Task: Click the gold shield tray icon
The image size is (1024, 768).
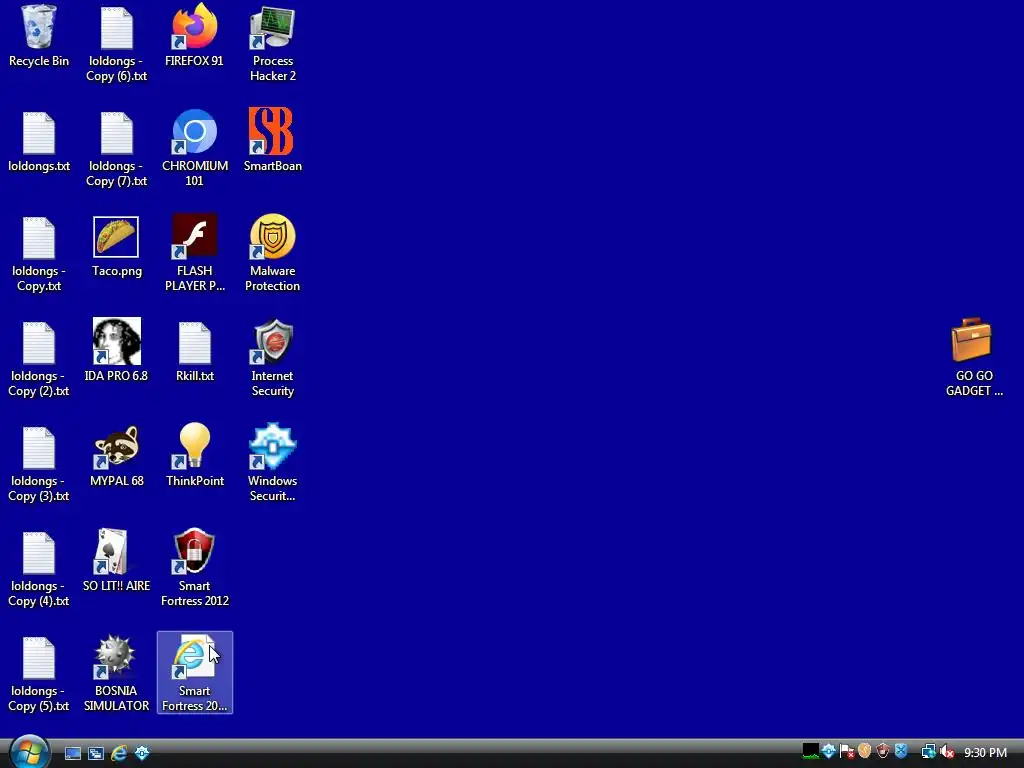Action: [x=865, y=752]
